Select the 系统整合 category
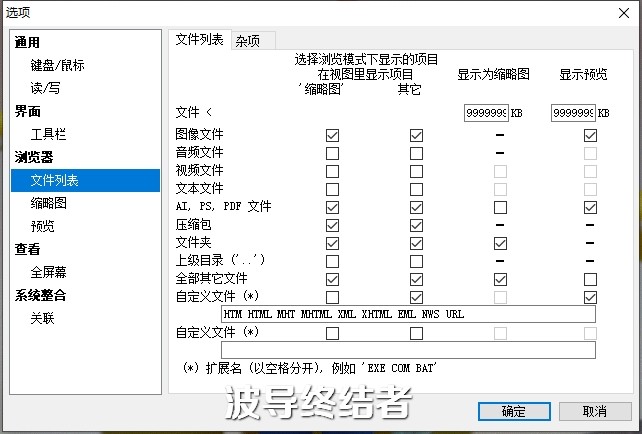 coord(40,296)
